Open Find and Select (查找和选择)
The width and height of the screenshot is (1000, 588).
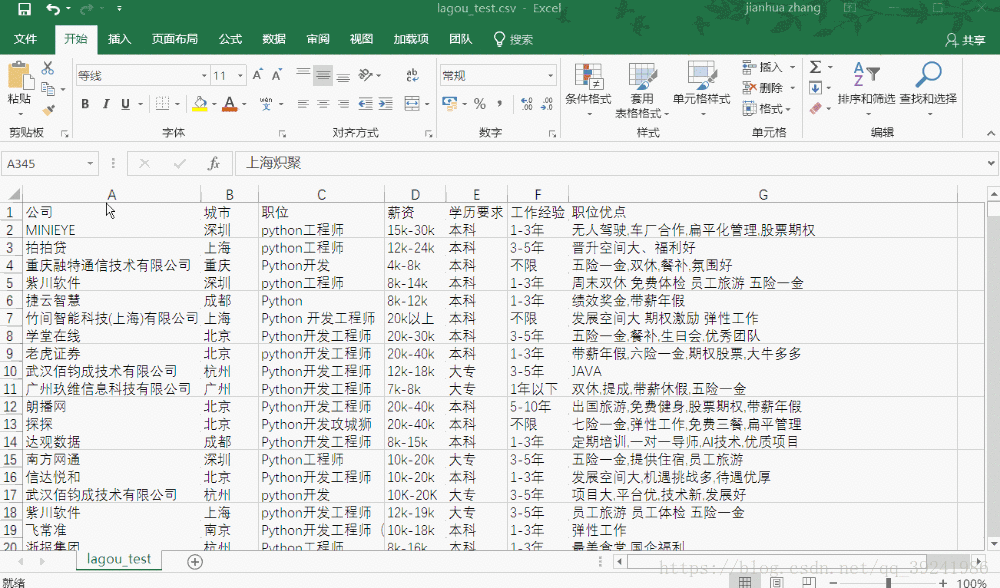(x=928, y=90)
